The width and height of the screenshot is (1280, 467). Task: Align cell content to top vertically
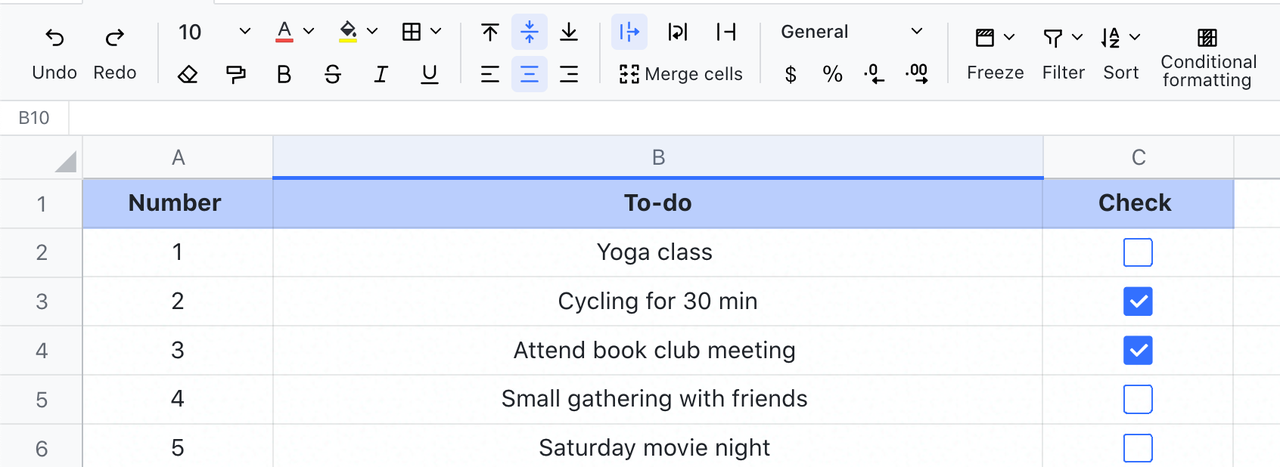coord(490,32)
